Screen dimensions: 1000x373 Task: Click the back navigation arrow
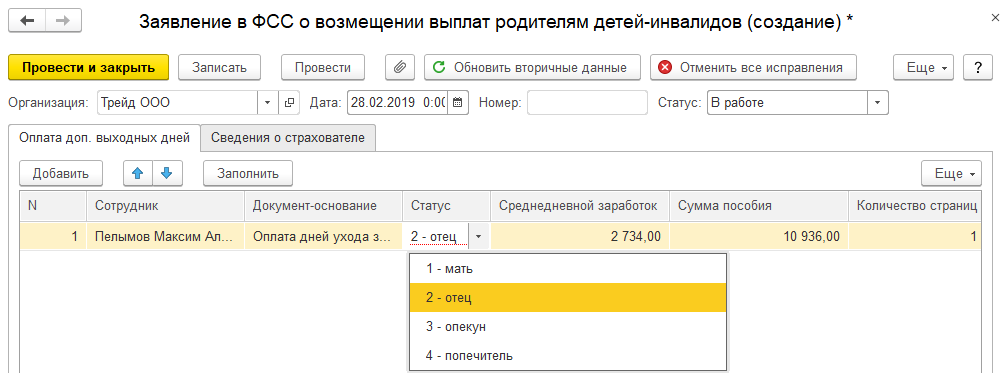(x=27, y=21)
